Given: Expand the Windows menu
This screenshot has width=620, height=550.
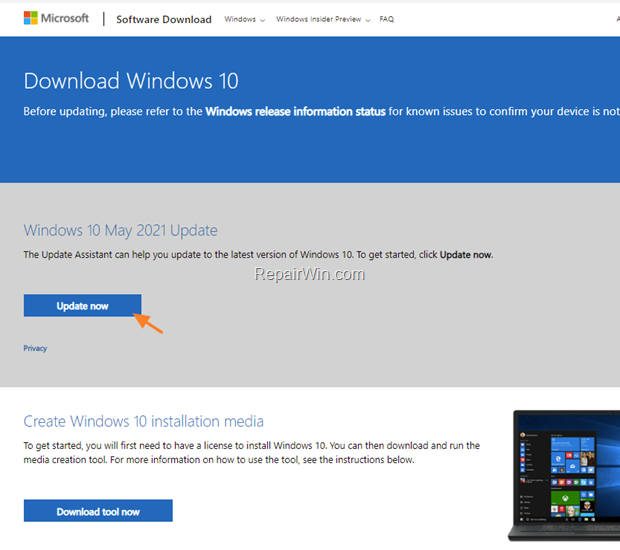Looking at the screenshot, I should [x=244, y=19].
